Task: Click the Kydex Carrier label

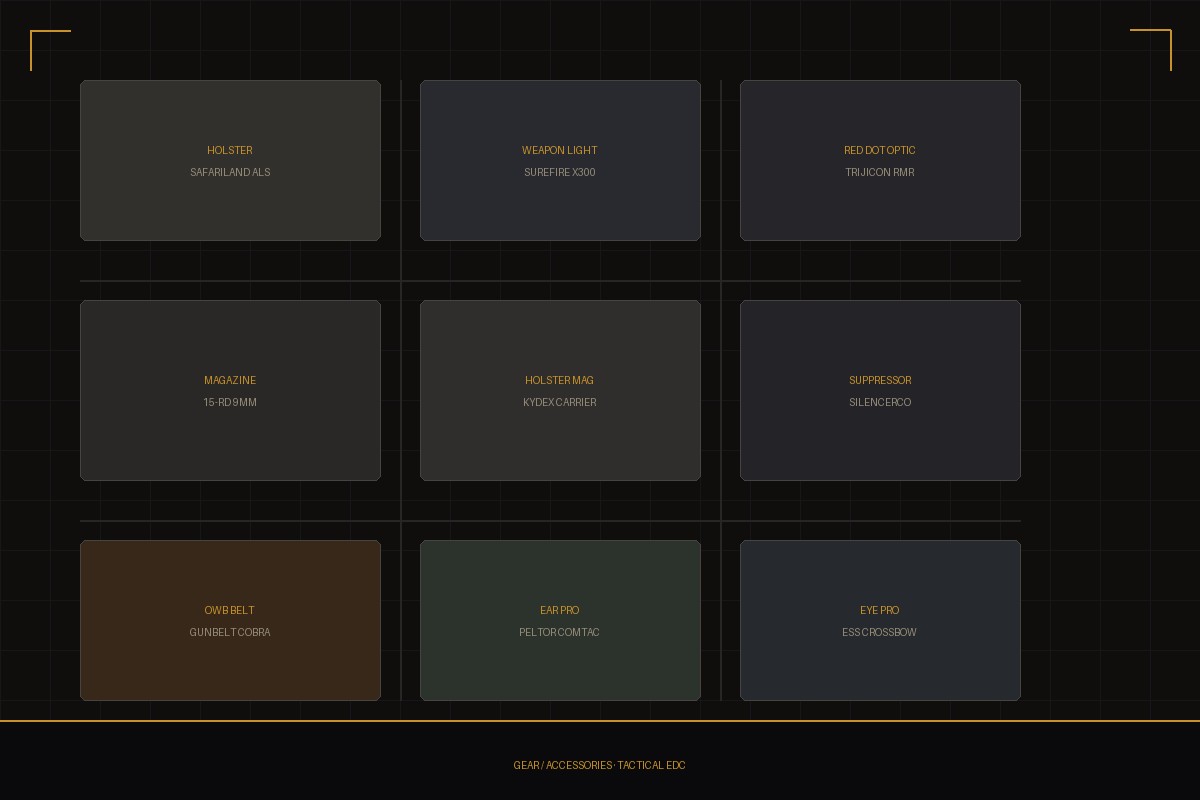Action: coord(560,402)
